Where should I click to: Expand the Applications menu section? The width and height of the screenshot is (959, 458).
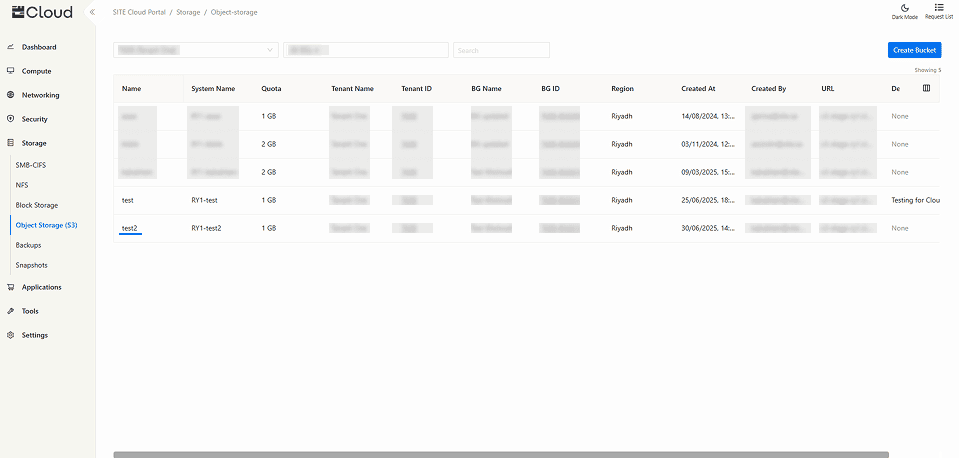click(41, 287)
